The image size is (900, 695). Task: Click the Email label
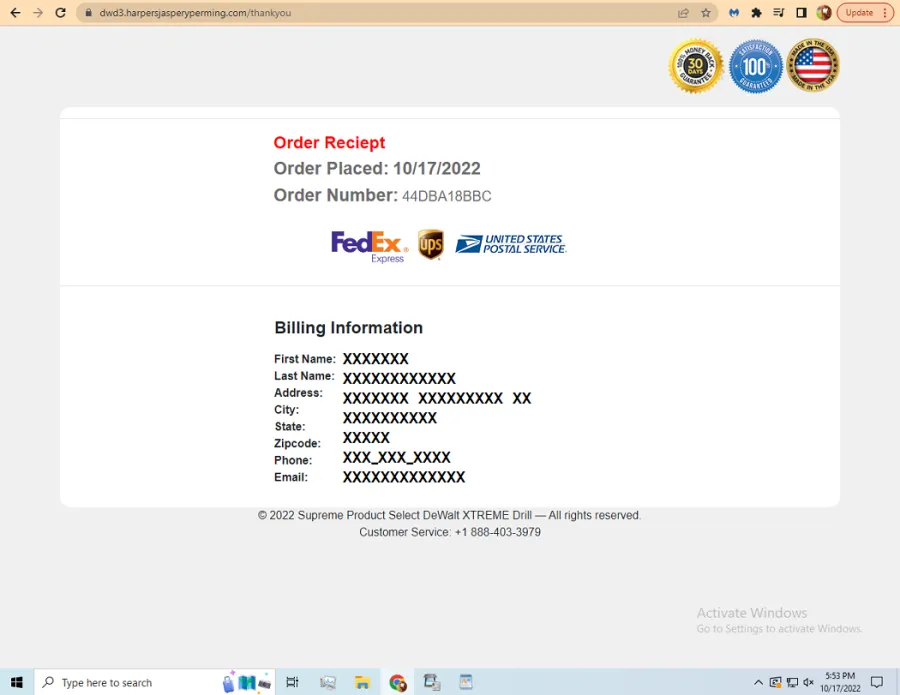291,477
